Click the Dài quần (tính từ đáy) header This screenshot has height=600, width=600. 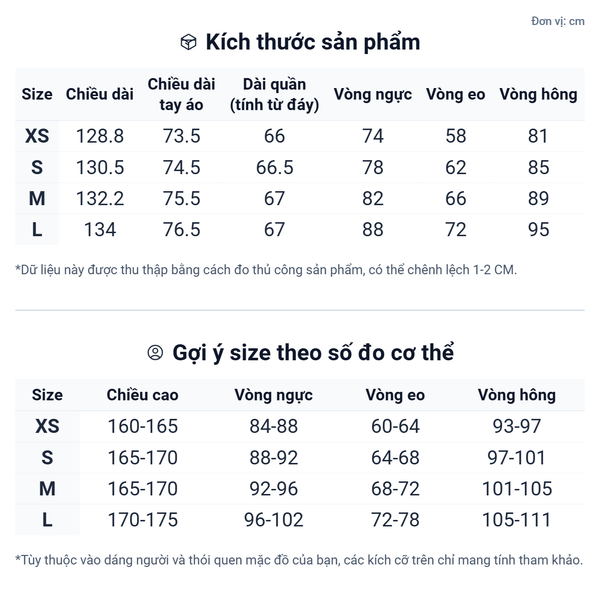click(275, 94)
